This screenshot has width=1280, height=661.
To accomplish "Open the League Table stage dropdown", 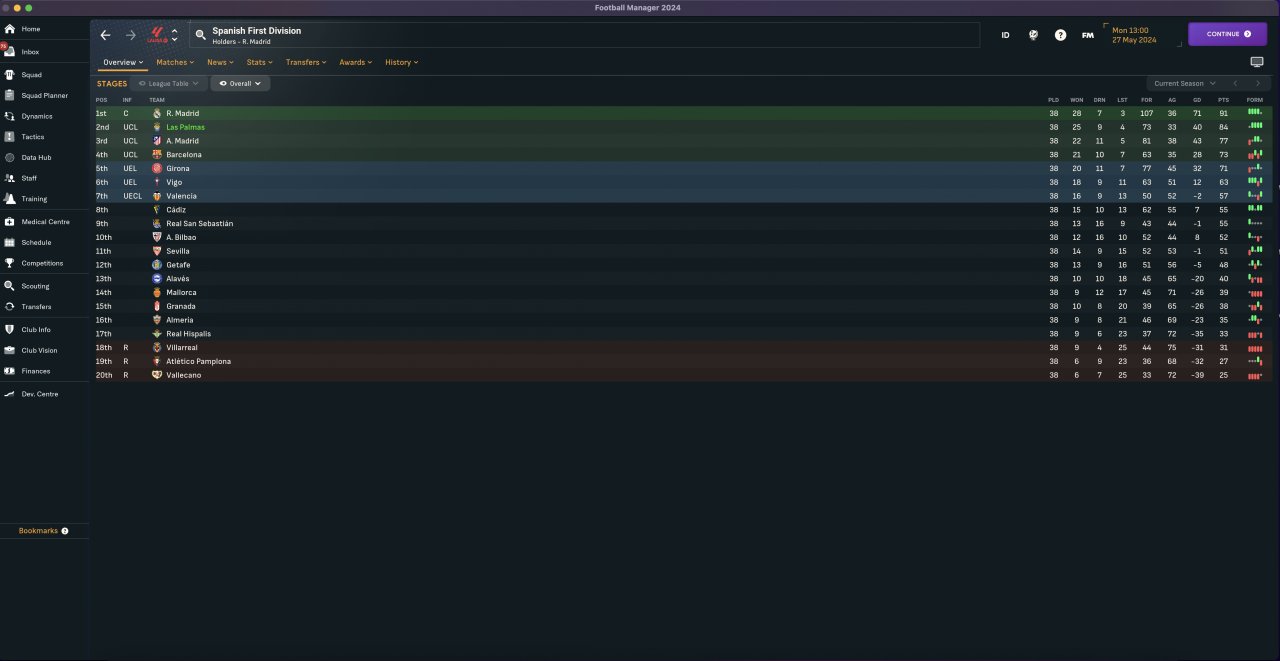I will click(x=168, y=84).
